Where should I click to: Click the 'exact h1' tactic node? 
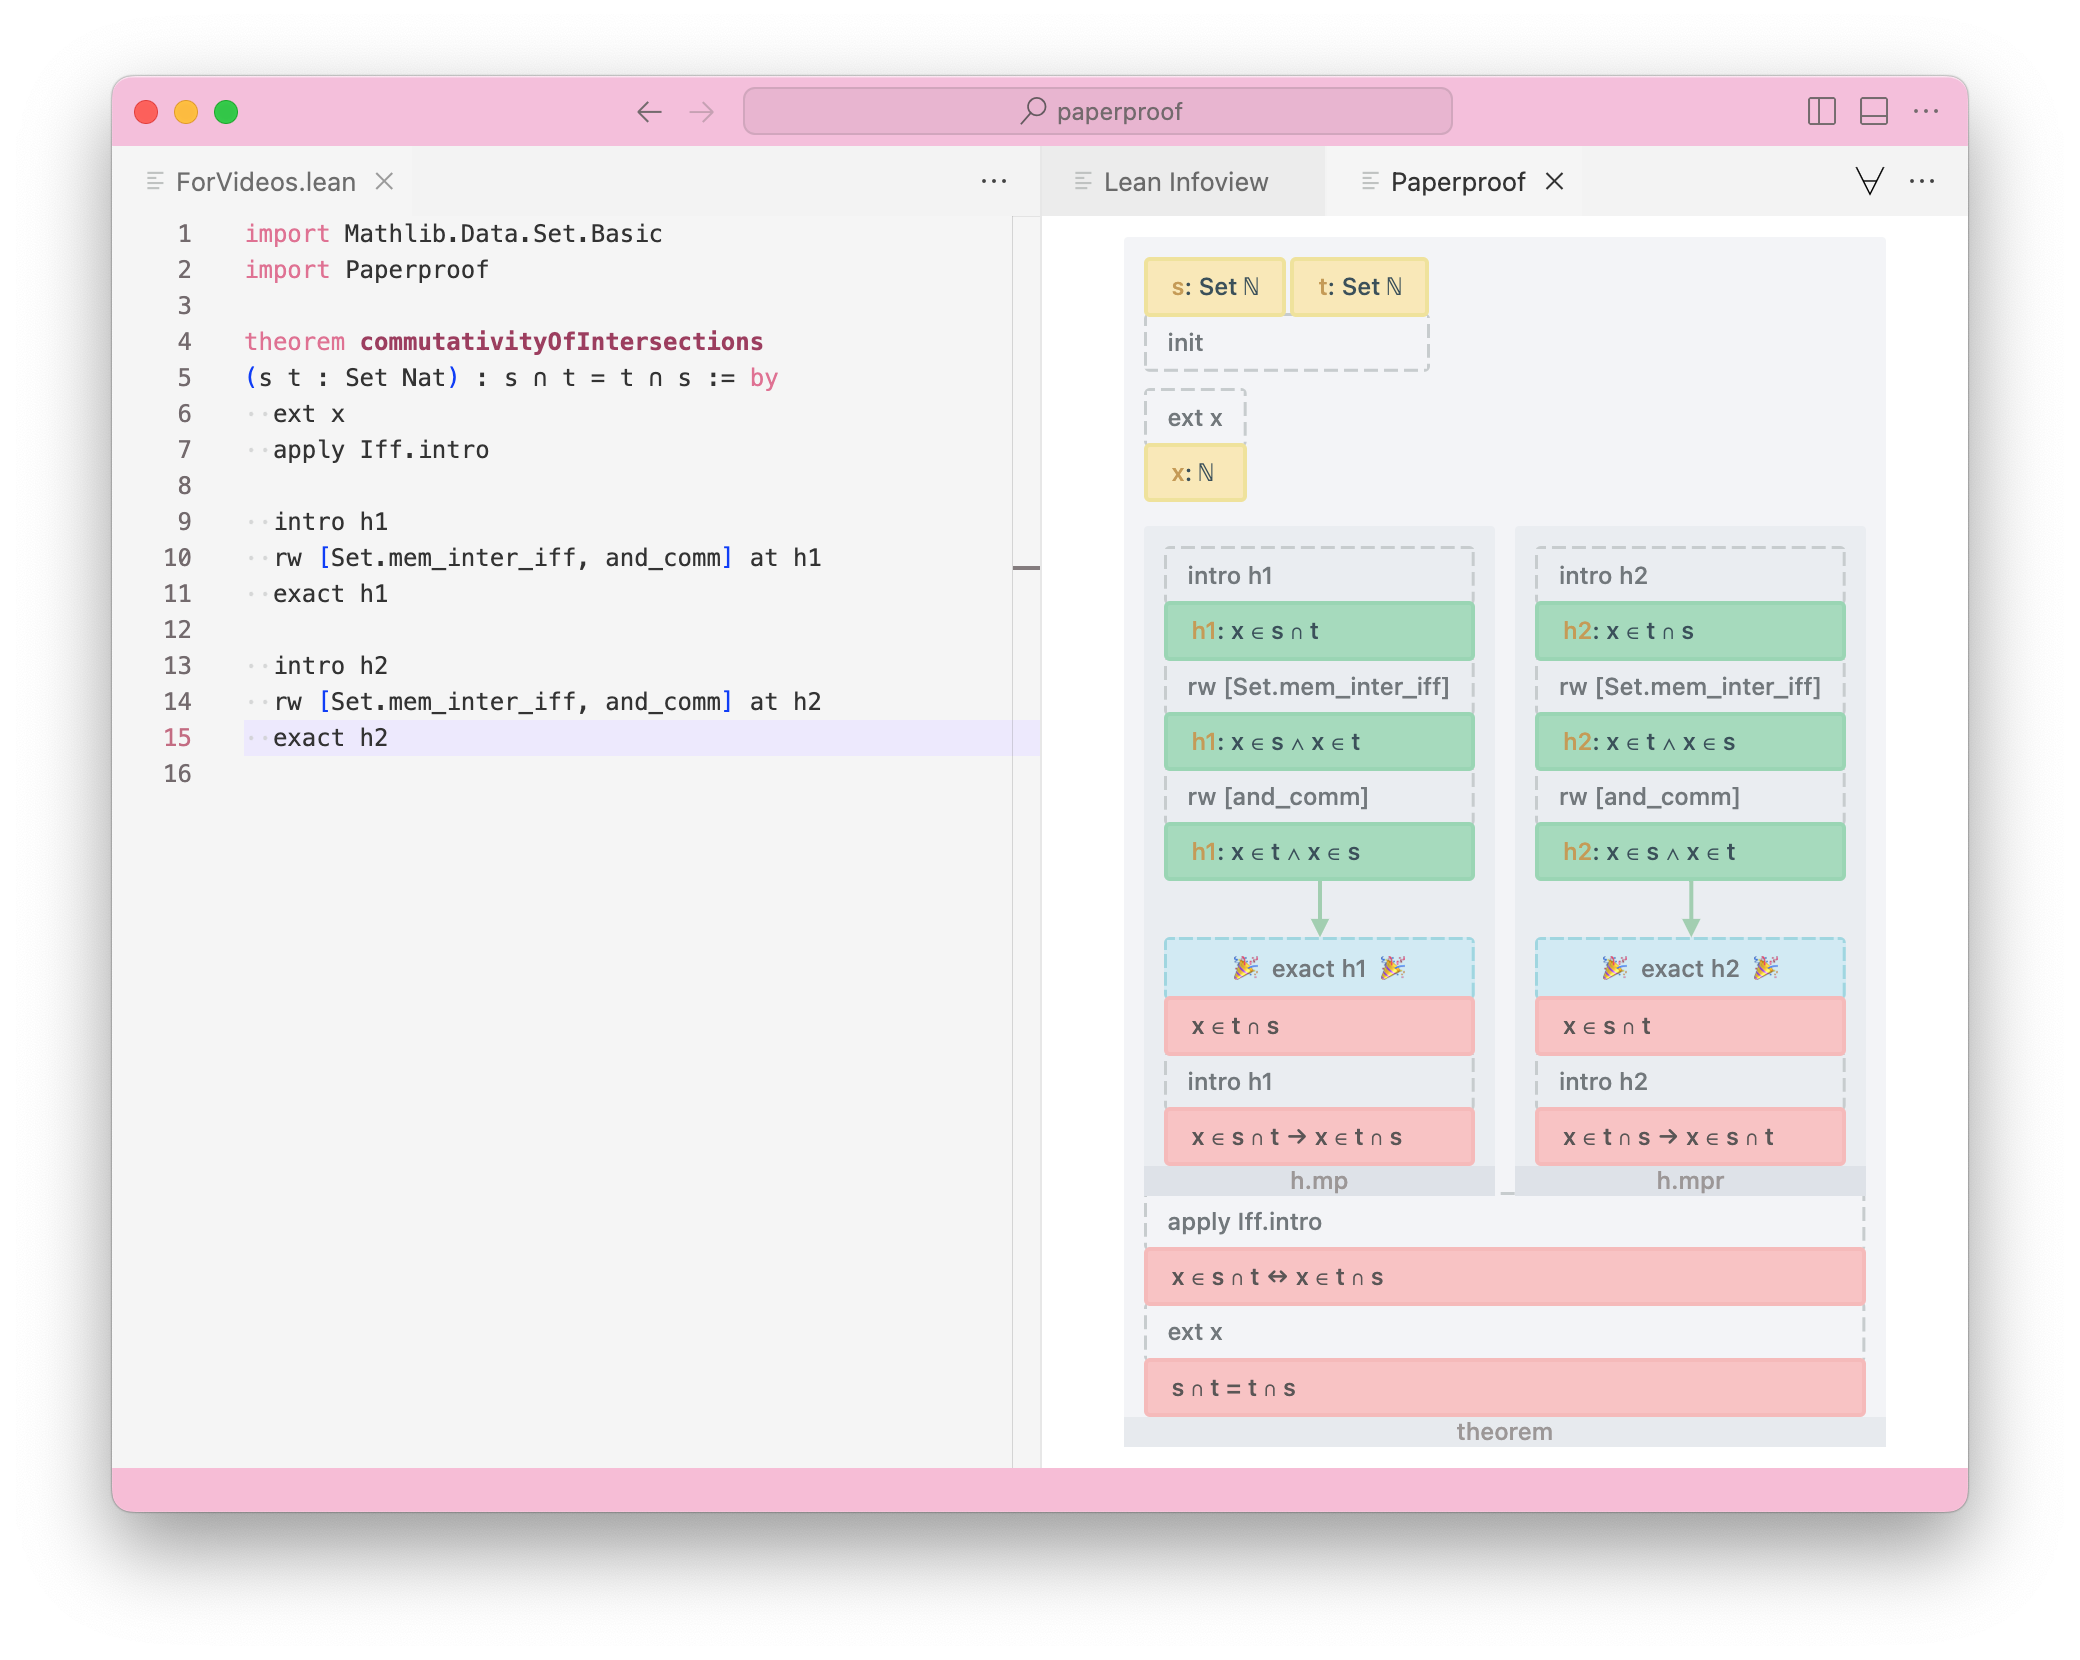pyautogui.click(x=1318, y=968)
